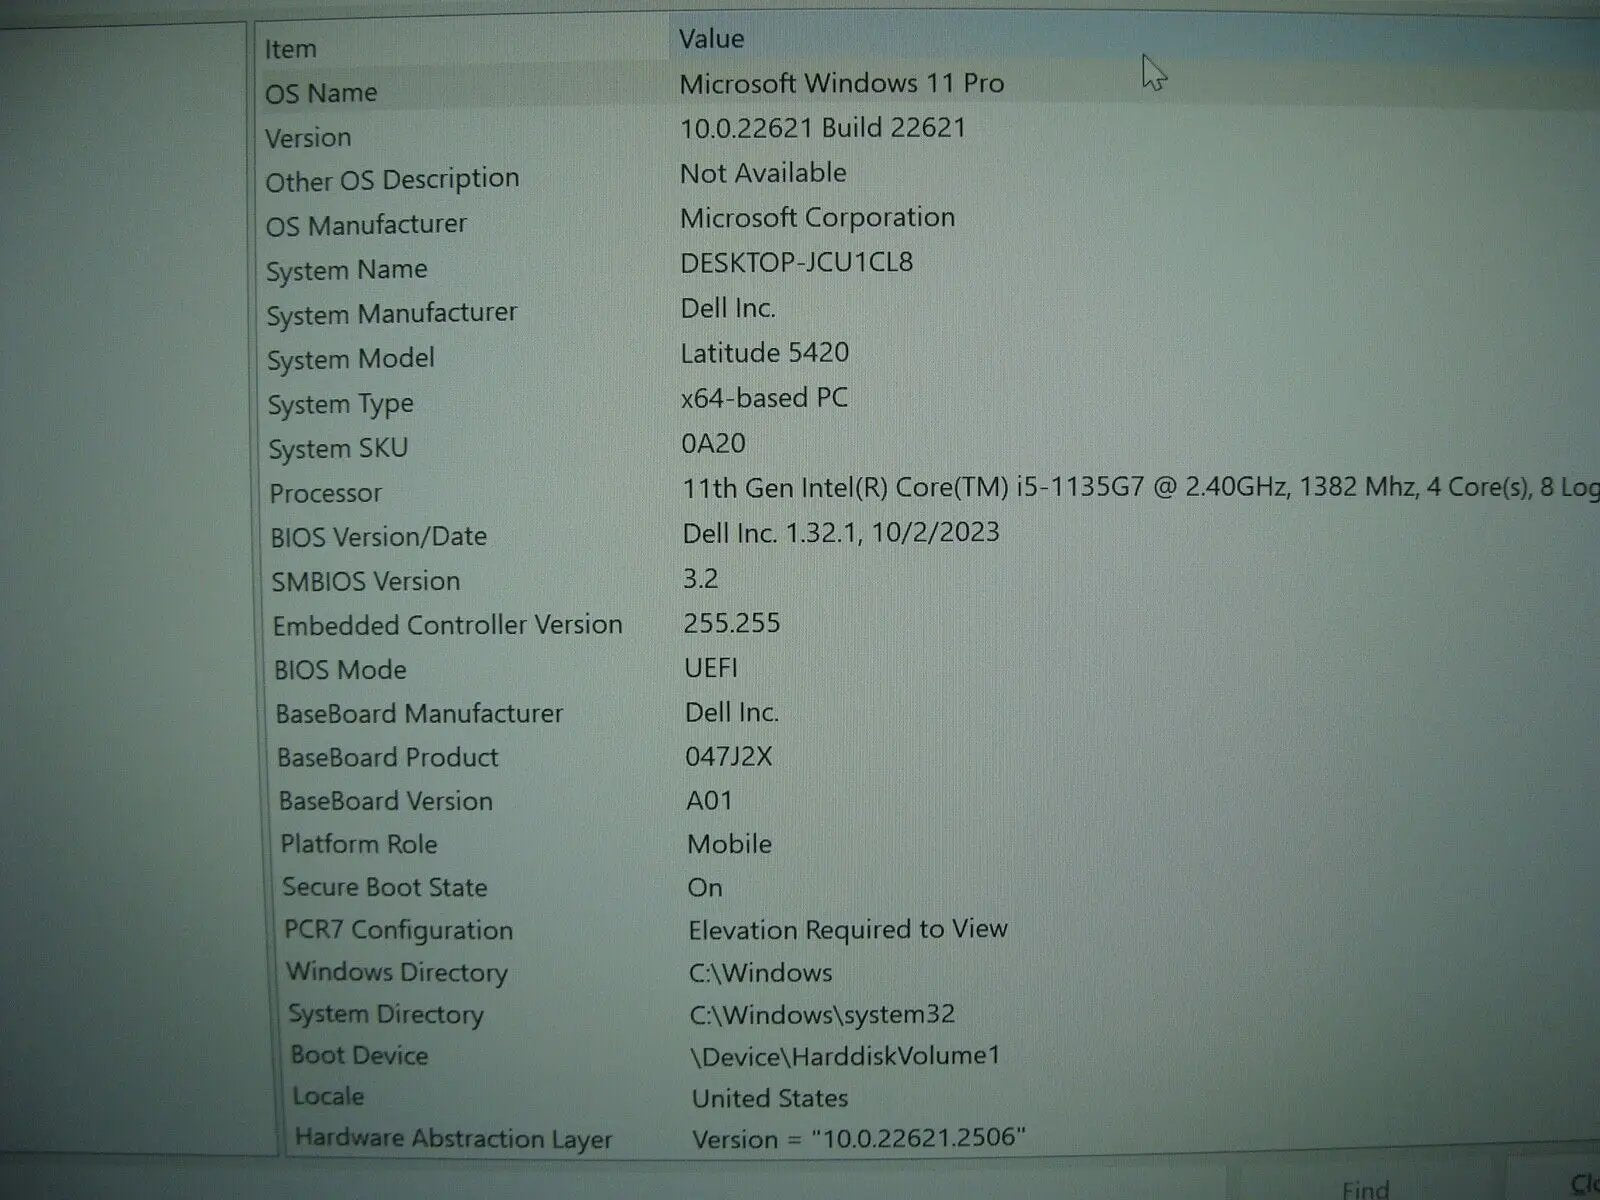
Task: Select value UEFI
Action: click(x=711, y=668)
